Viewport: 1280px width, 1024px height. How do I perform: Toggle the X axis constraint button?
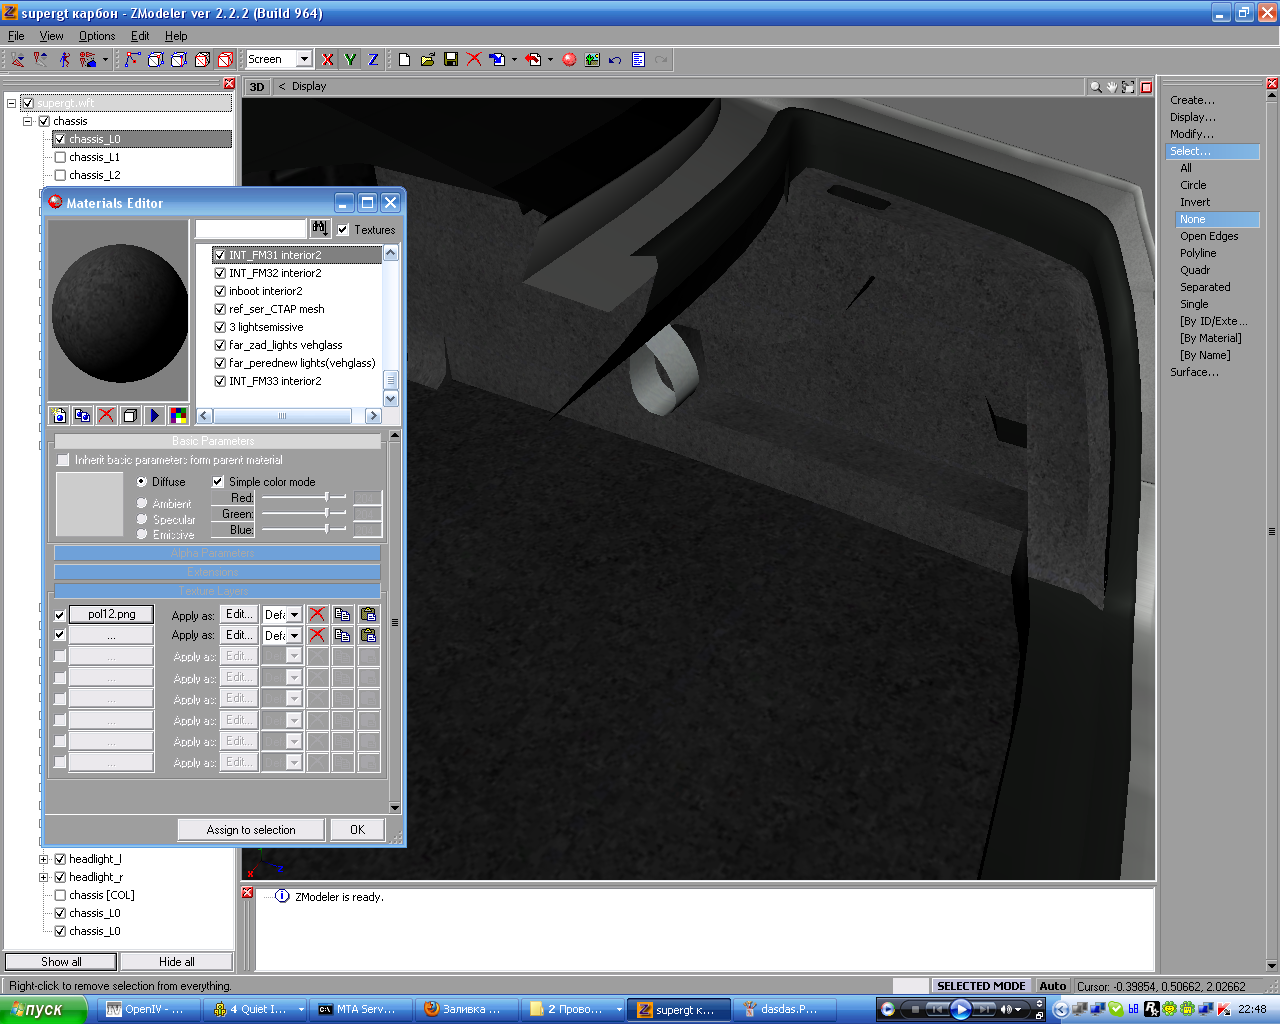(328, 60)
